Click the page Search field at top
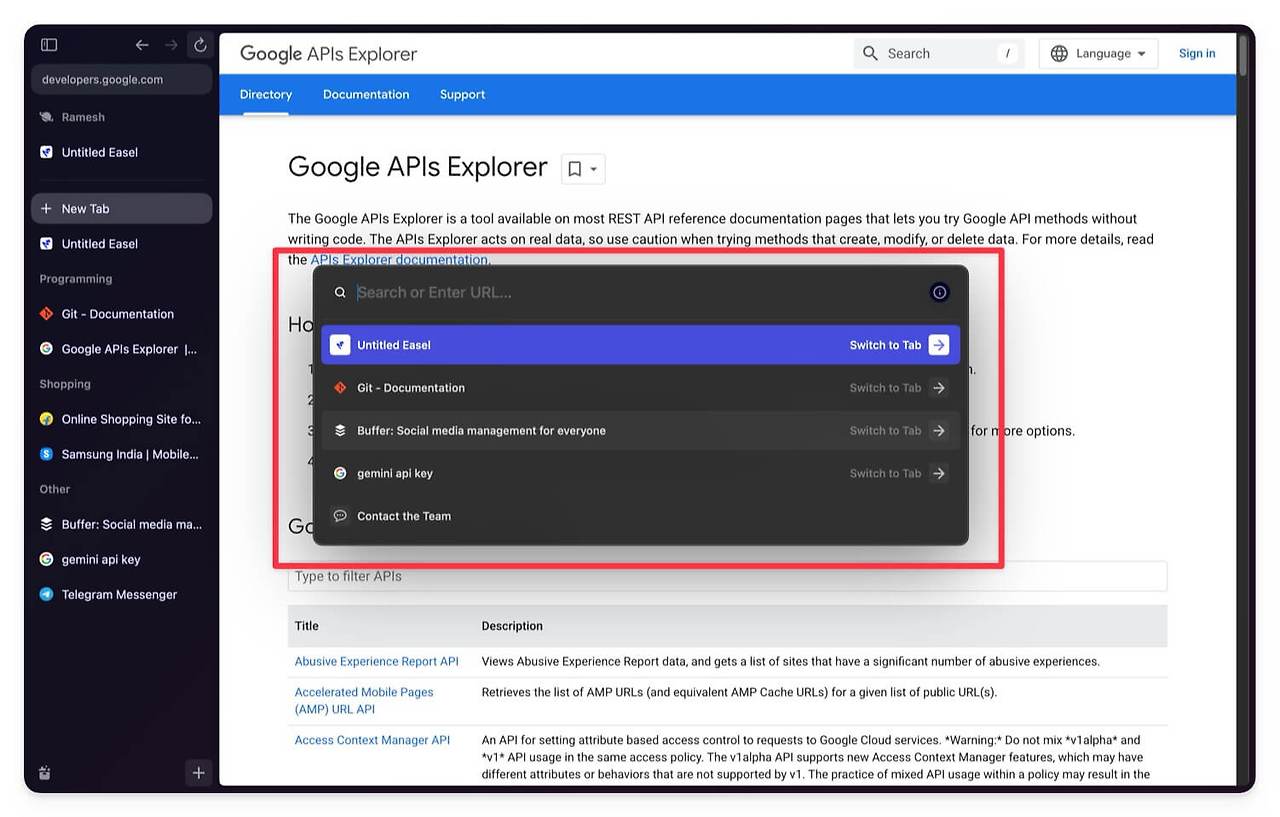The image size is (1280, 817). (939, 54)
